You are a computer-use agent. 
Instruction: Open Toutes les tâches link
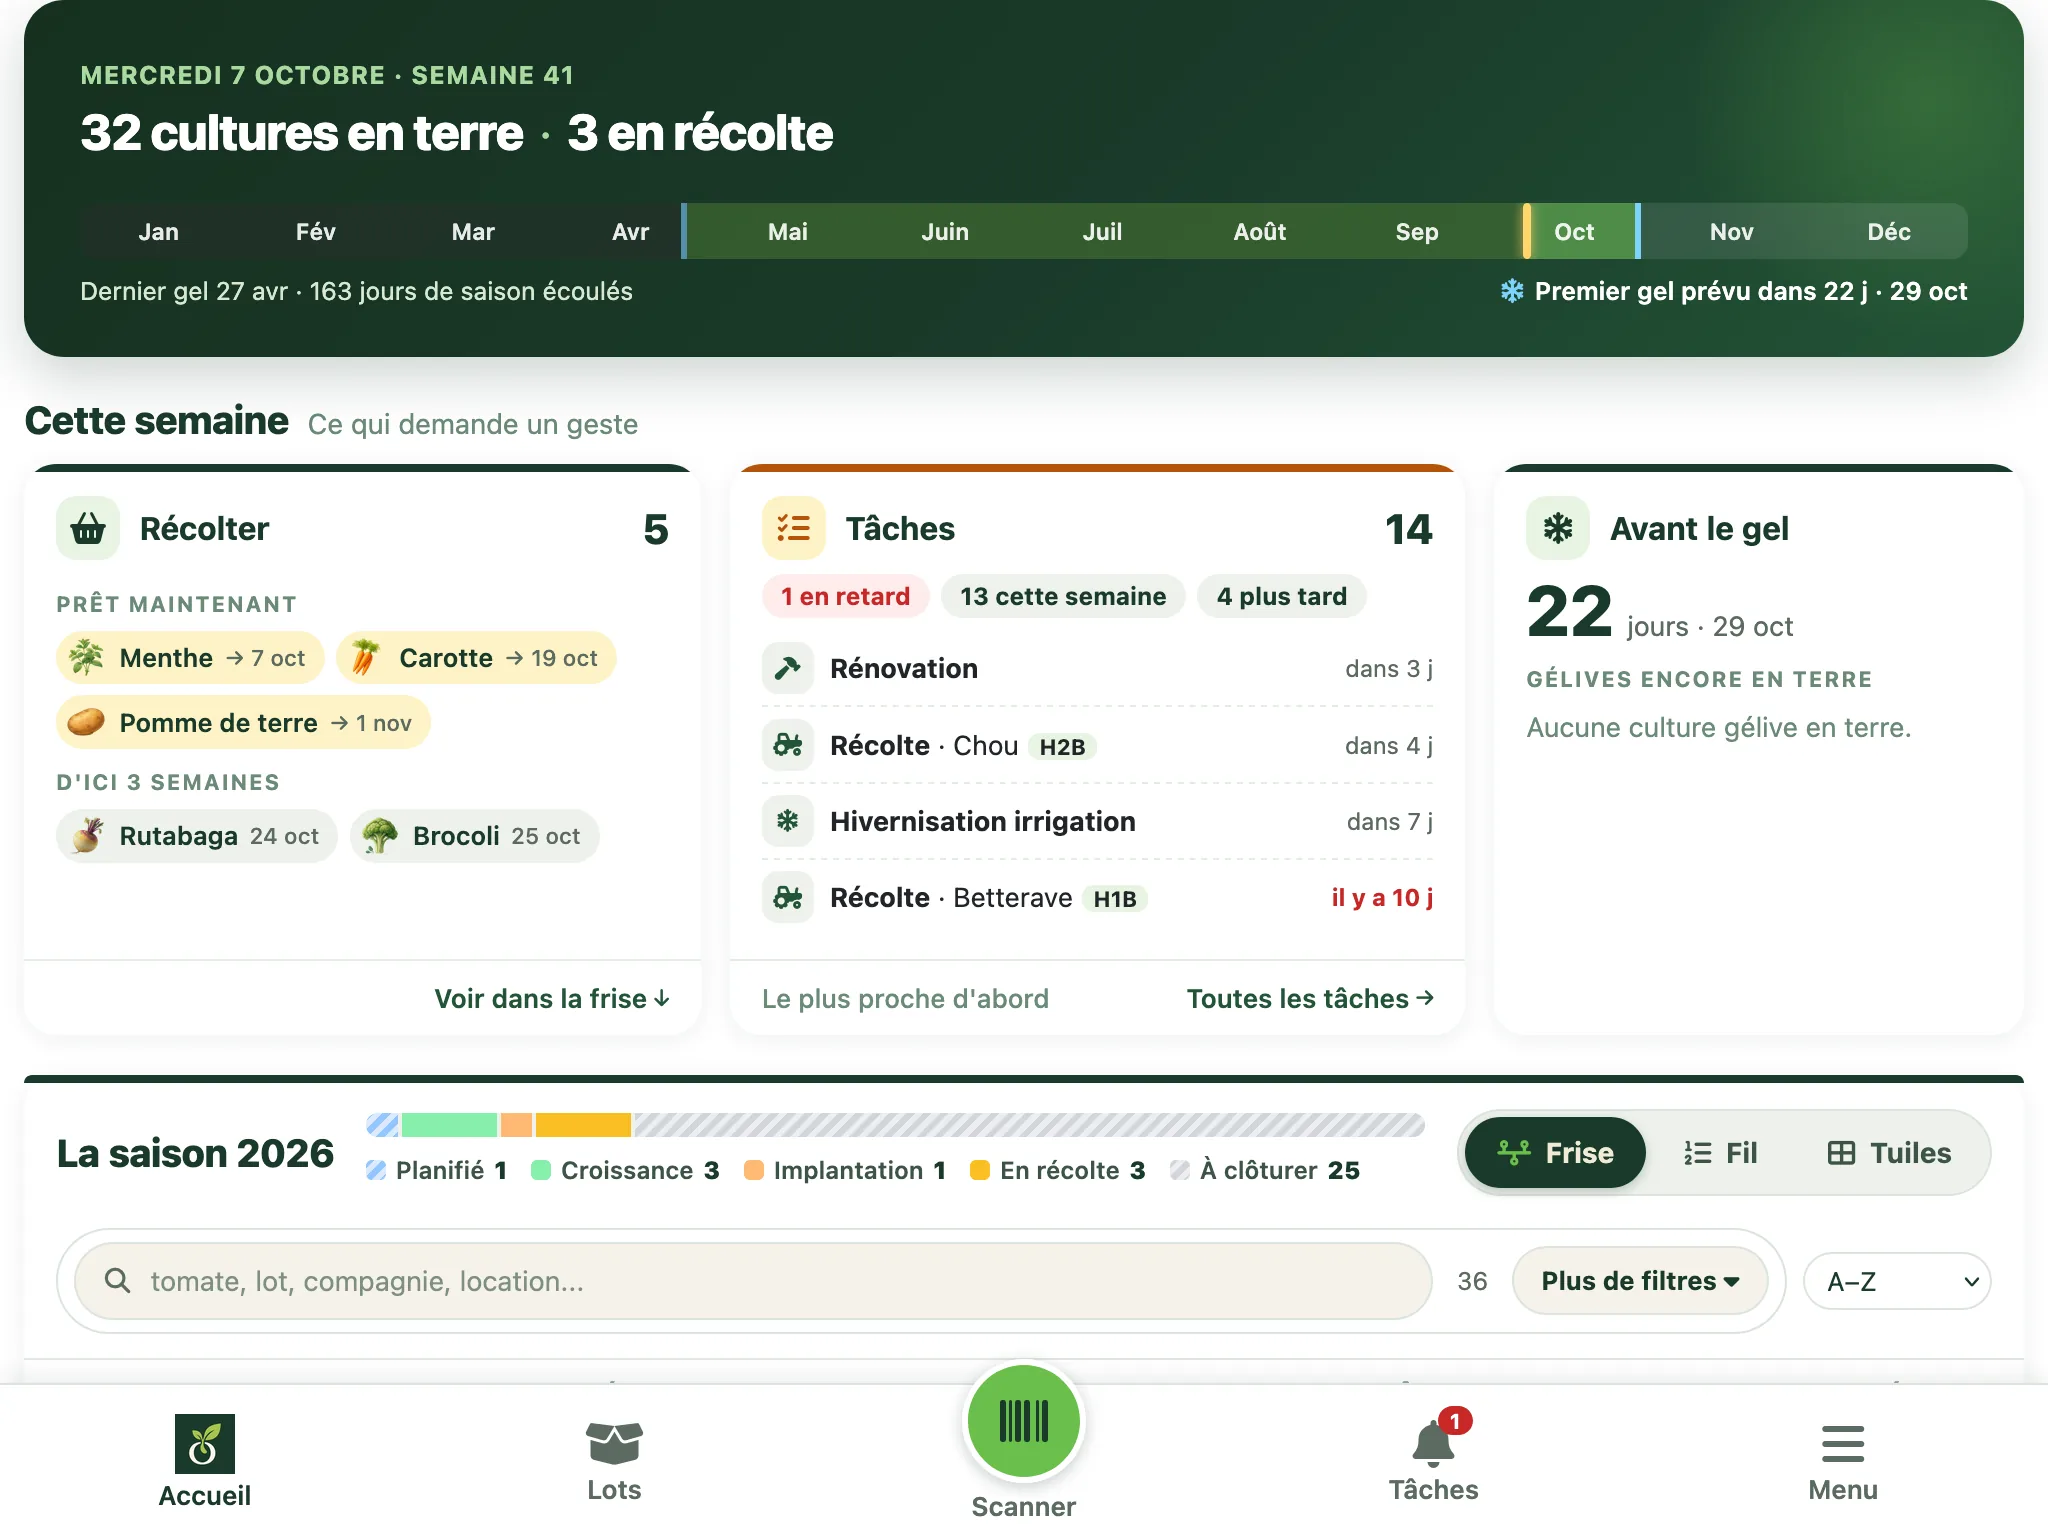1310,999
